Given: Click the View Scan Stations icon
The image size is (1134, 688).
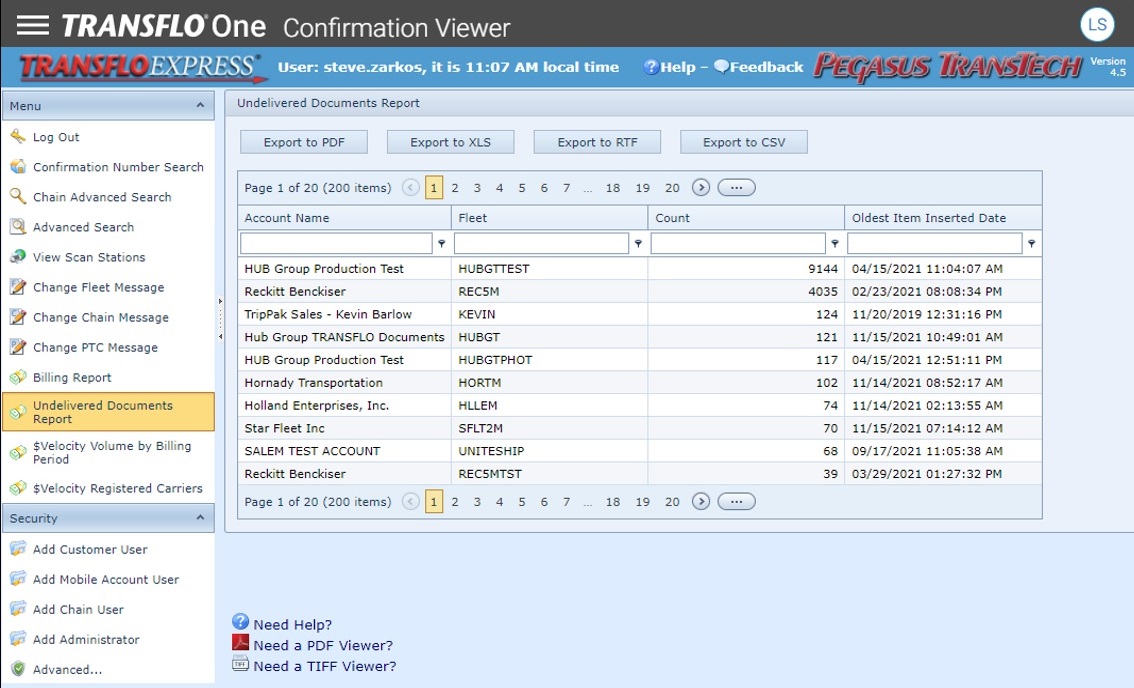Looking at the screenshot, I should click(x=18, y=257).
